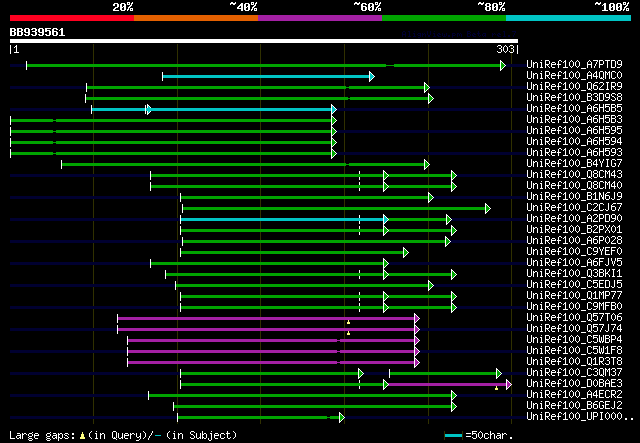Open hit UniRef100_C5EDJ5
The width and height of the screenshot is (640, 443).
point(574,285)
